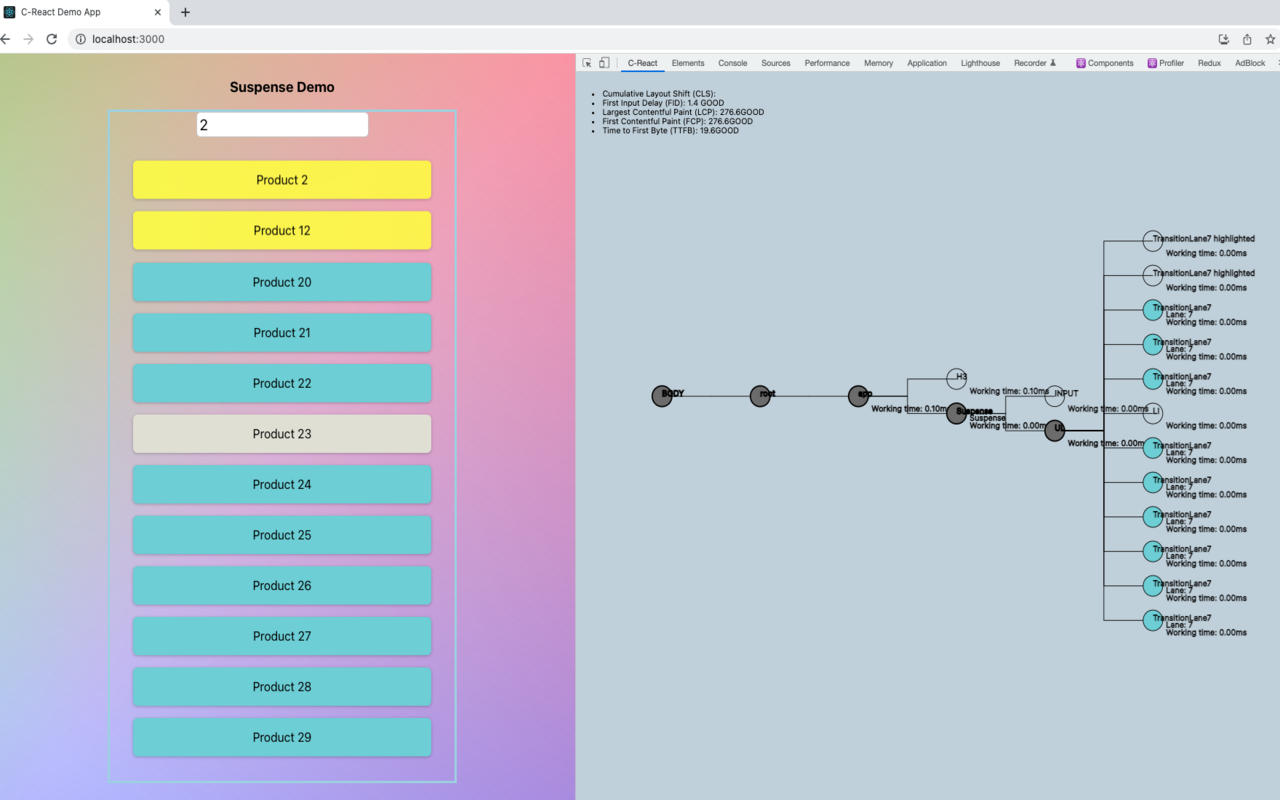
Task: Open the Memory tab
Action: [x=879, y=63]
